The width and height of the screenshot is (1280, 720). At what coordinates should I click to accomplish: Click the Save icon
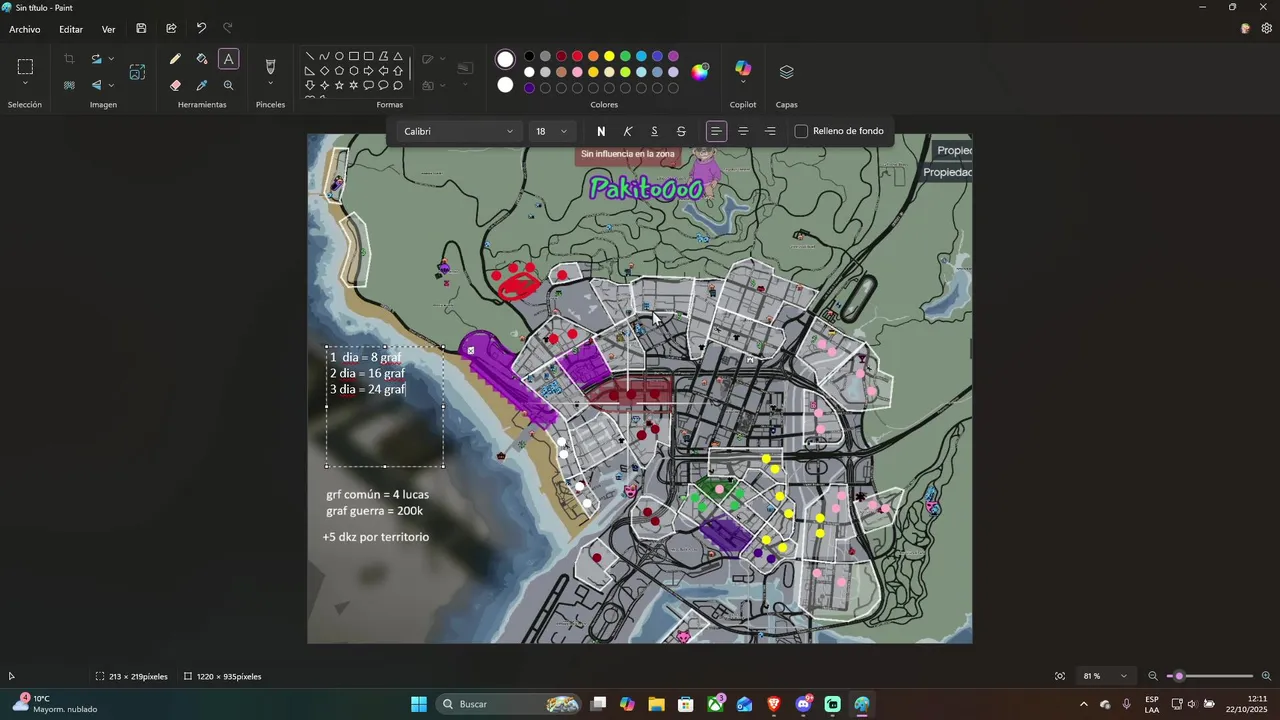tap(141, 29)
